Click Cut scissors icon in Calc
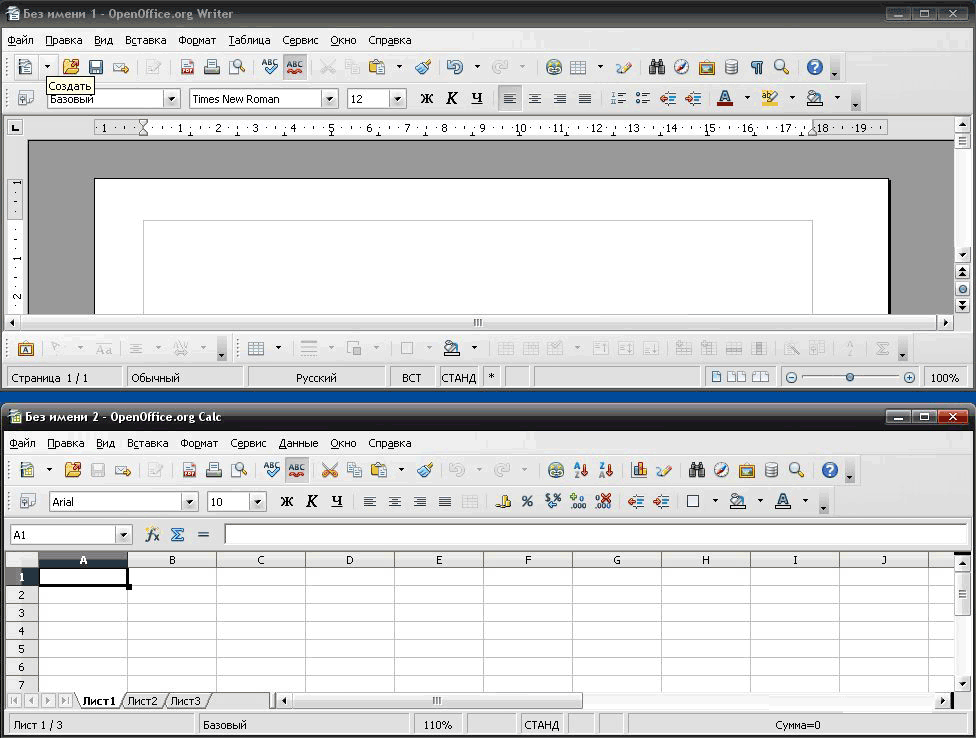976x738 pixels. click(x=329, y=470)
